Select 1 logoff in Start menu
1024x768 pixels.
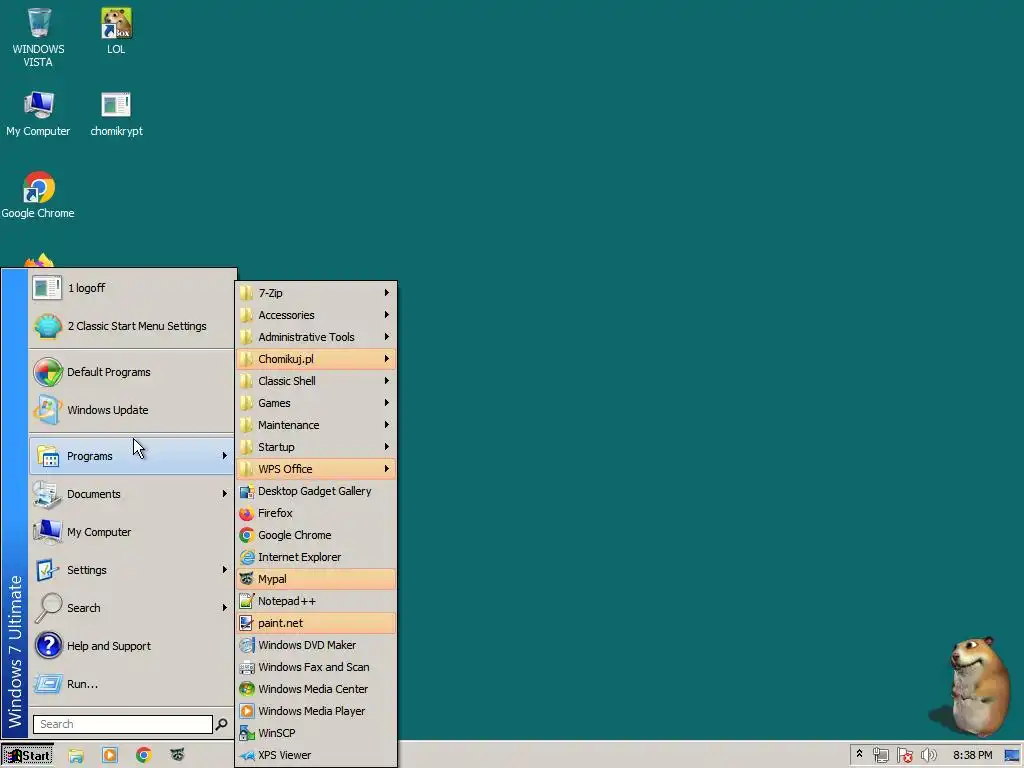point(131,288)
